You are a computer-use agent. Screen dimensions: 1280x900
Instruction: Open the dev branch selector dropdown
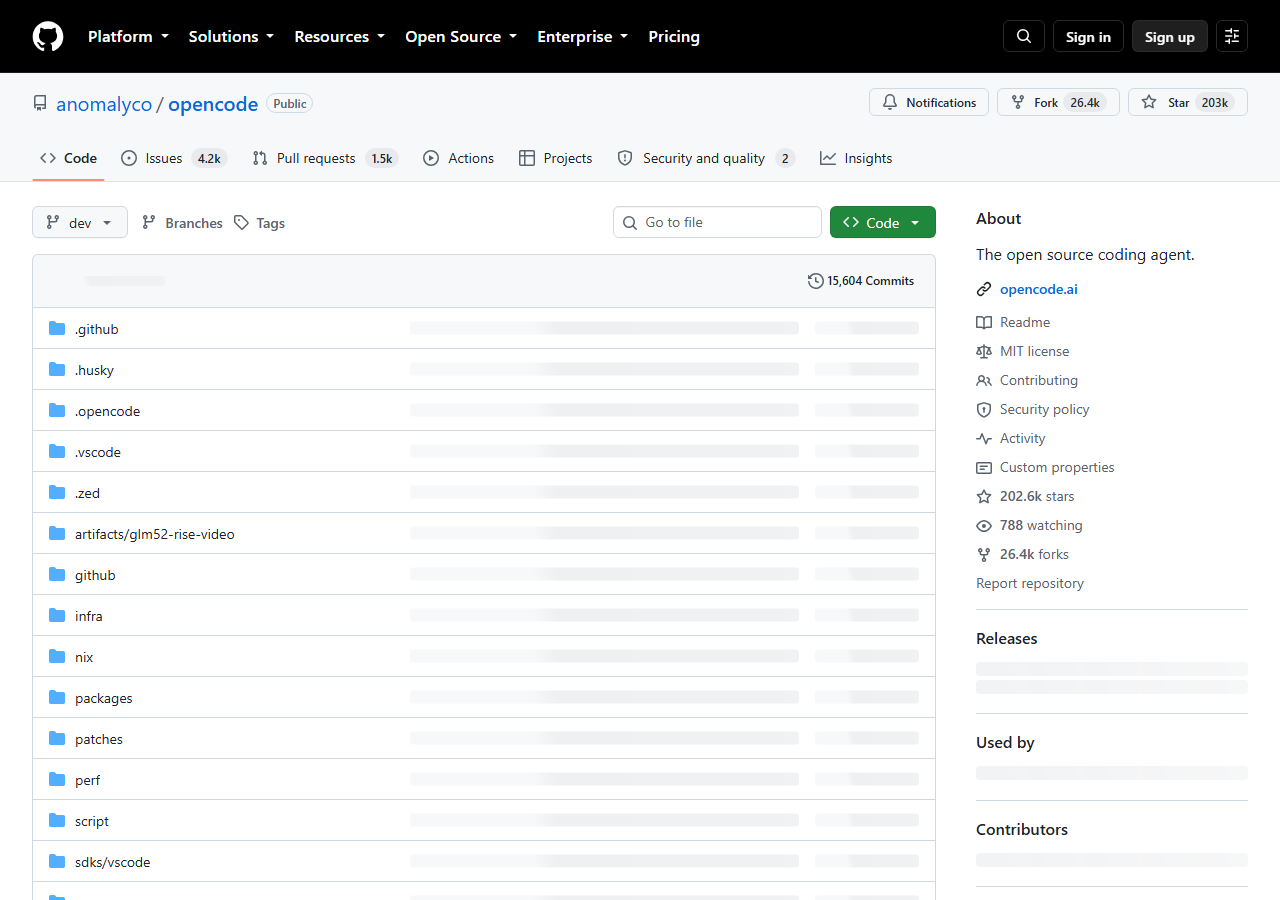[x=80, y=222]
